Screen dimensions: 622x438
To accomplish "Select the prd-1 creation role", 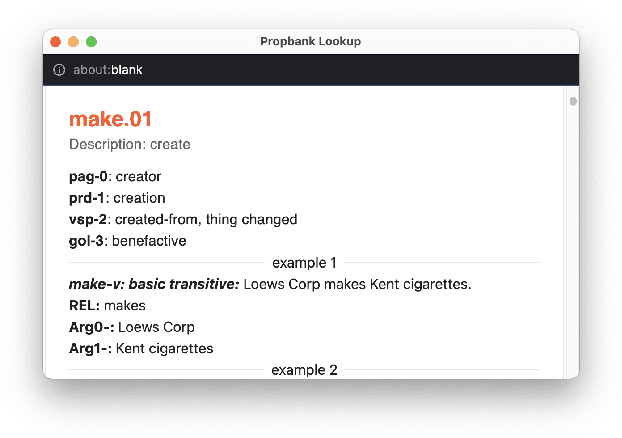I will pyautogui.click(x=117, y=198).
